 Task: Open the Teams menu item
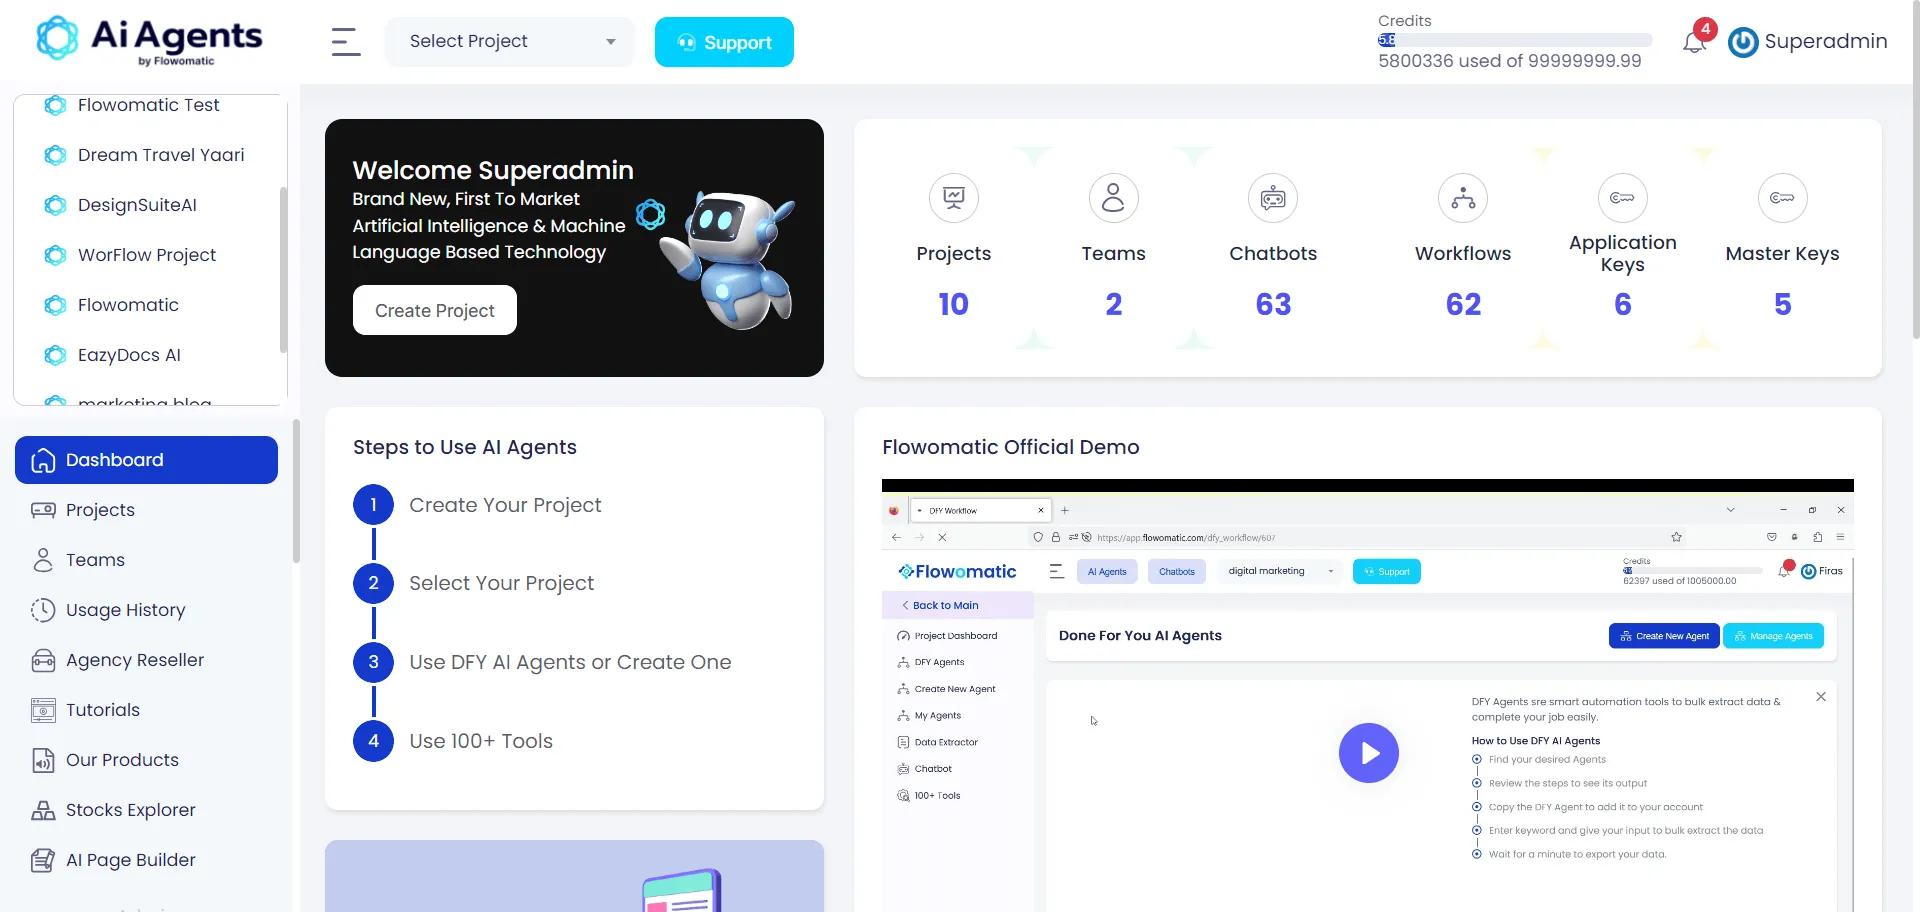(146, 560)
